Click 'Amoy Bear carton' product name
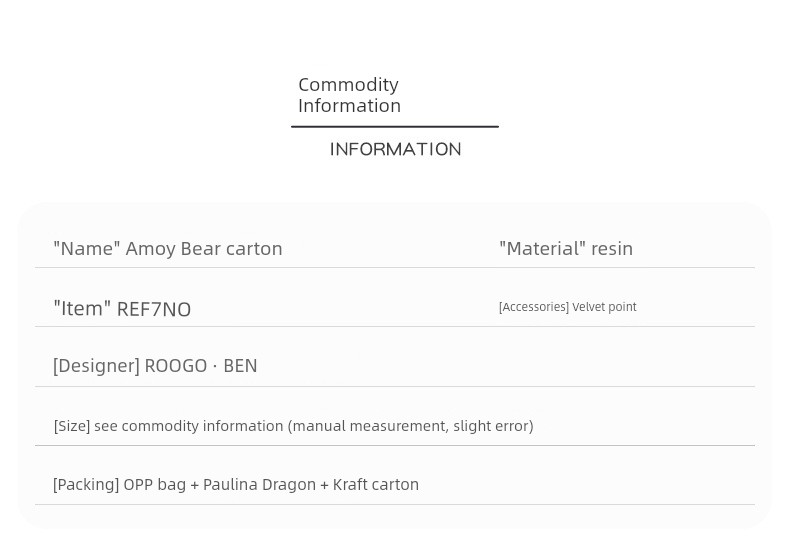 (x=204, y=249)
